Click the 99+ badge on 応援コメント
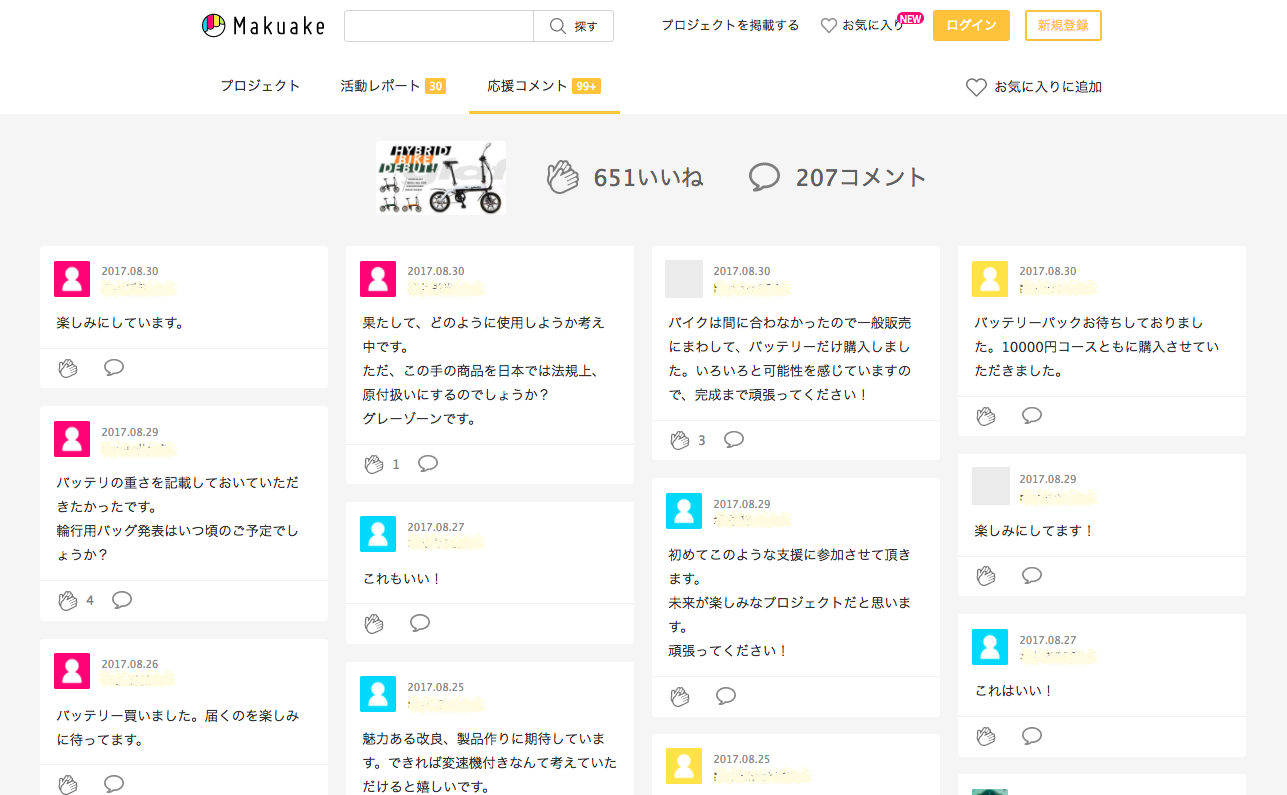This screenshot has height=795, width=1287. click(586, 86)
